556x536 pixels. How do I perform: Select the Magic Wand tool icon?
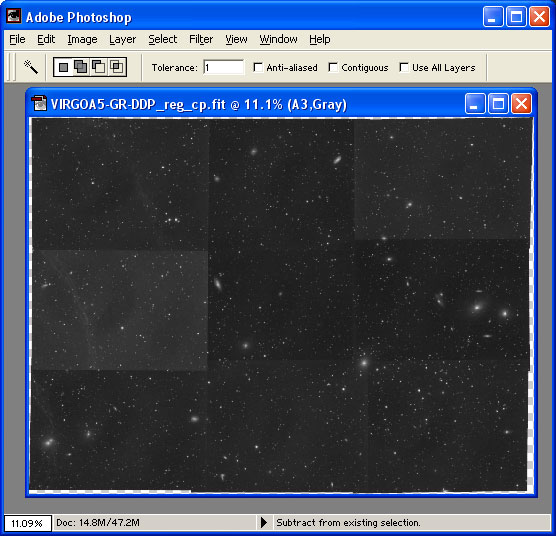pos(31,67)
